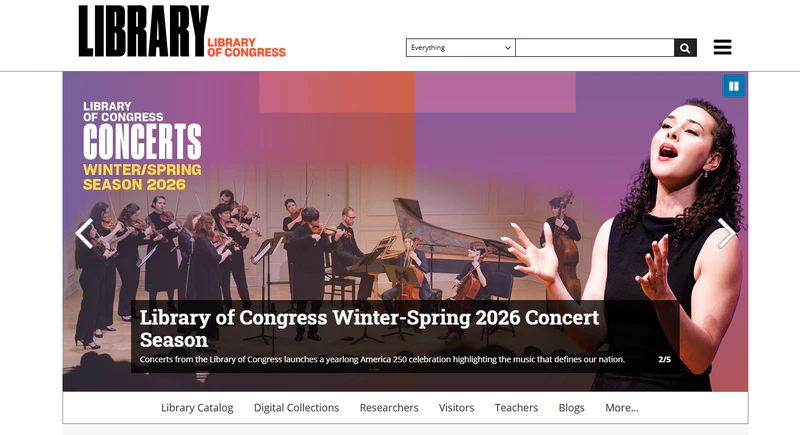Image resolution: width=800 pixels, height=435 pixels.
Task: Visit the Visitors page
Action: (456, 408)
